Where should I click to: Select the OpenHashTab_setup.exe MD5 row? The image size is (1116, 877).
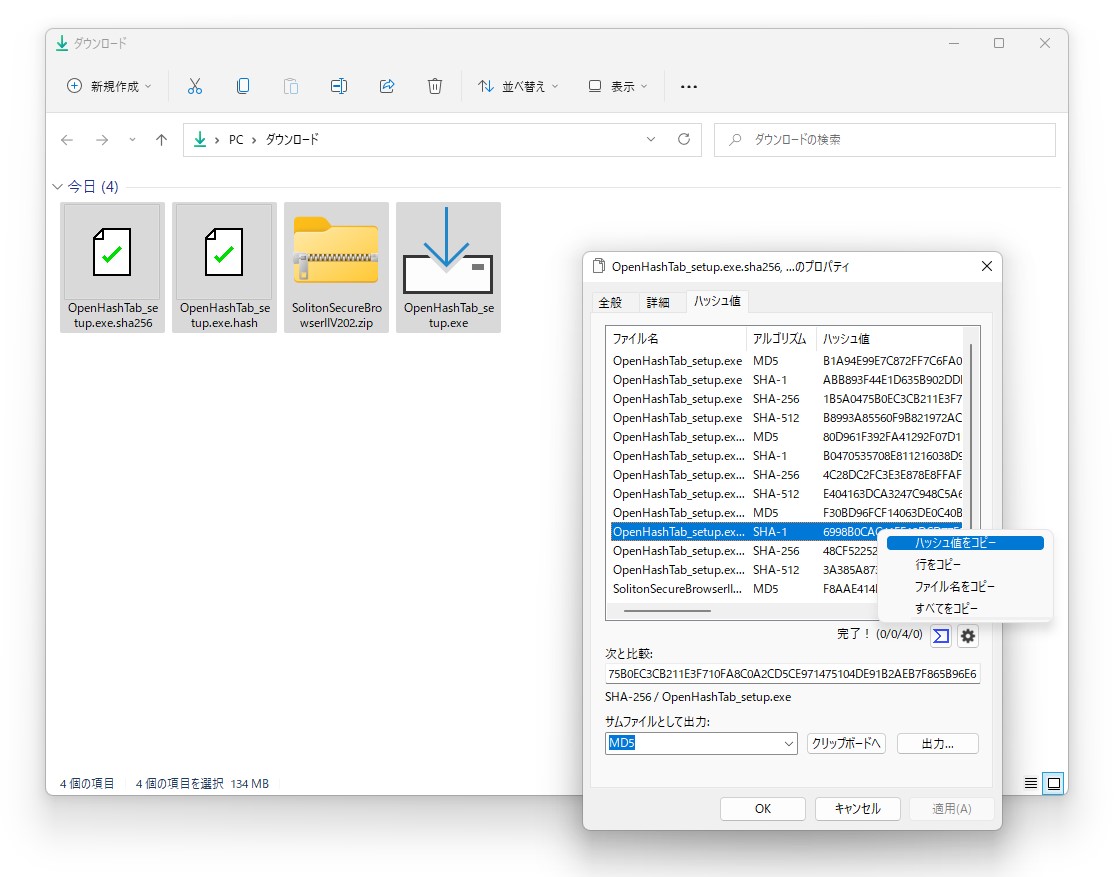pos(786,361)
